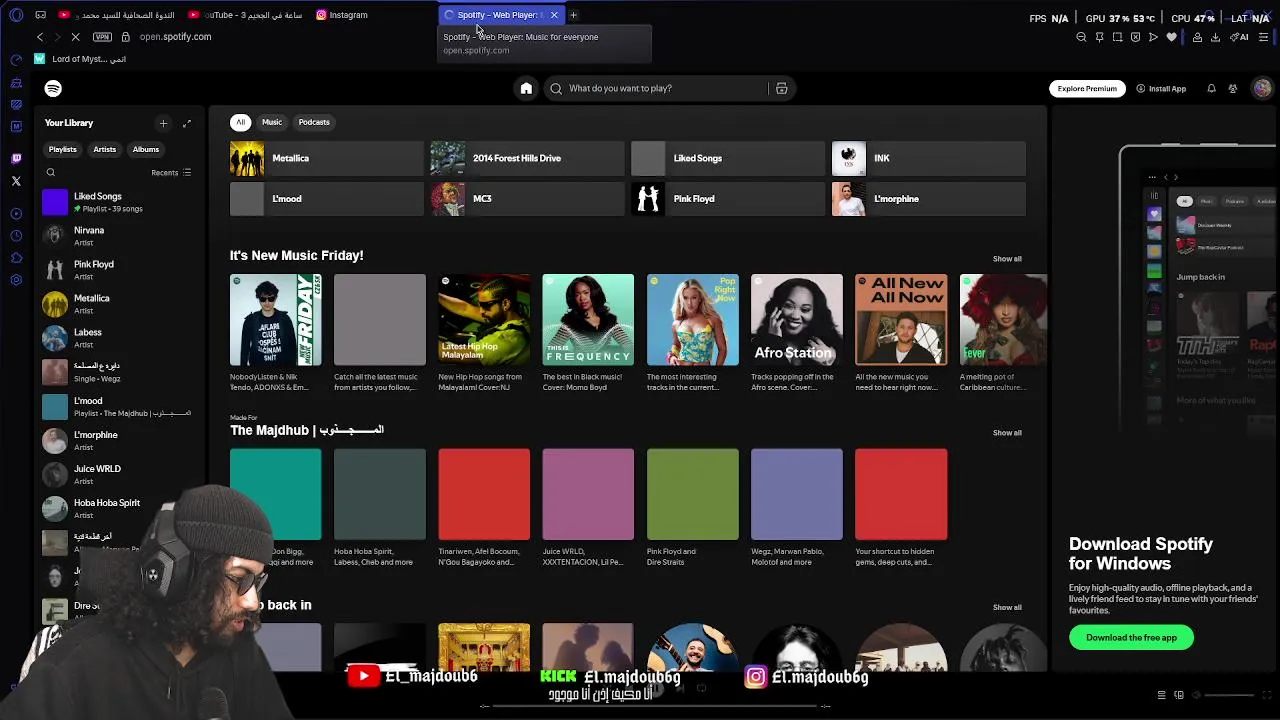Stop page loading with X button
Viewport: 1280px width, 720px height.
pyautogui.click(x=75, y=37)
